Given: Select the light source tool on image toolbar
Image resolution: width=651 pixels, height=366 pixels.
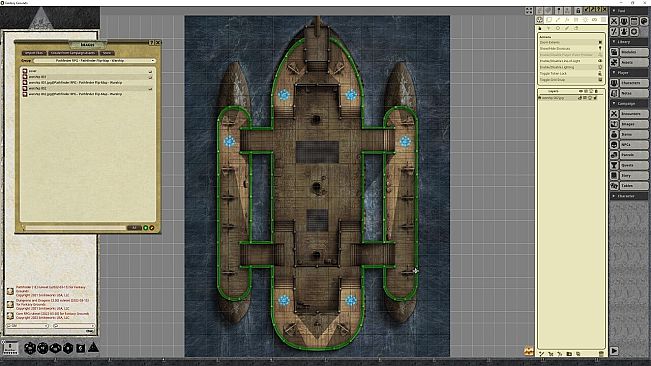Looking at the screenshot, I should [585, 20].
